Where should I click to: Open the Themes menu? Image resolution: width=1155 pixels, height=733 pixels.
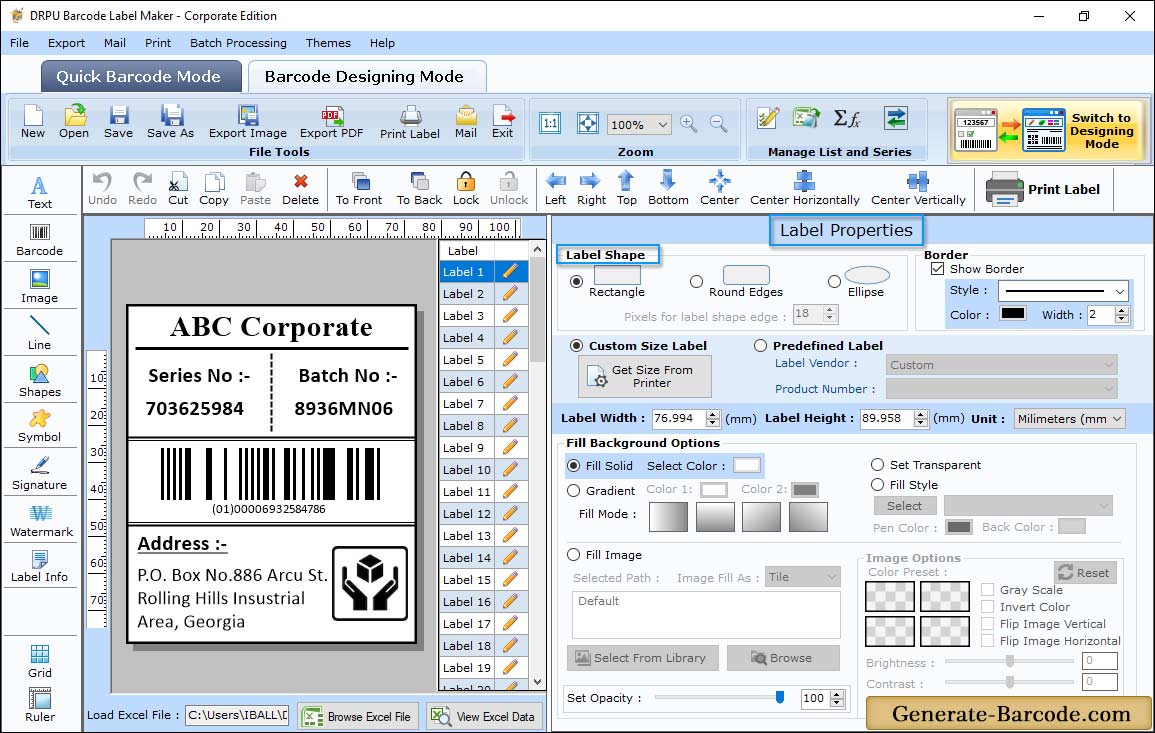328,43
